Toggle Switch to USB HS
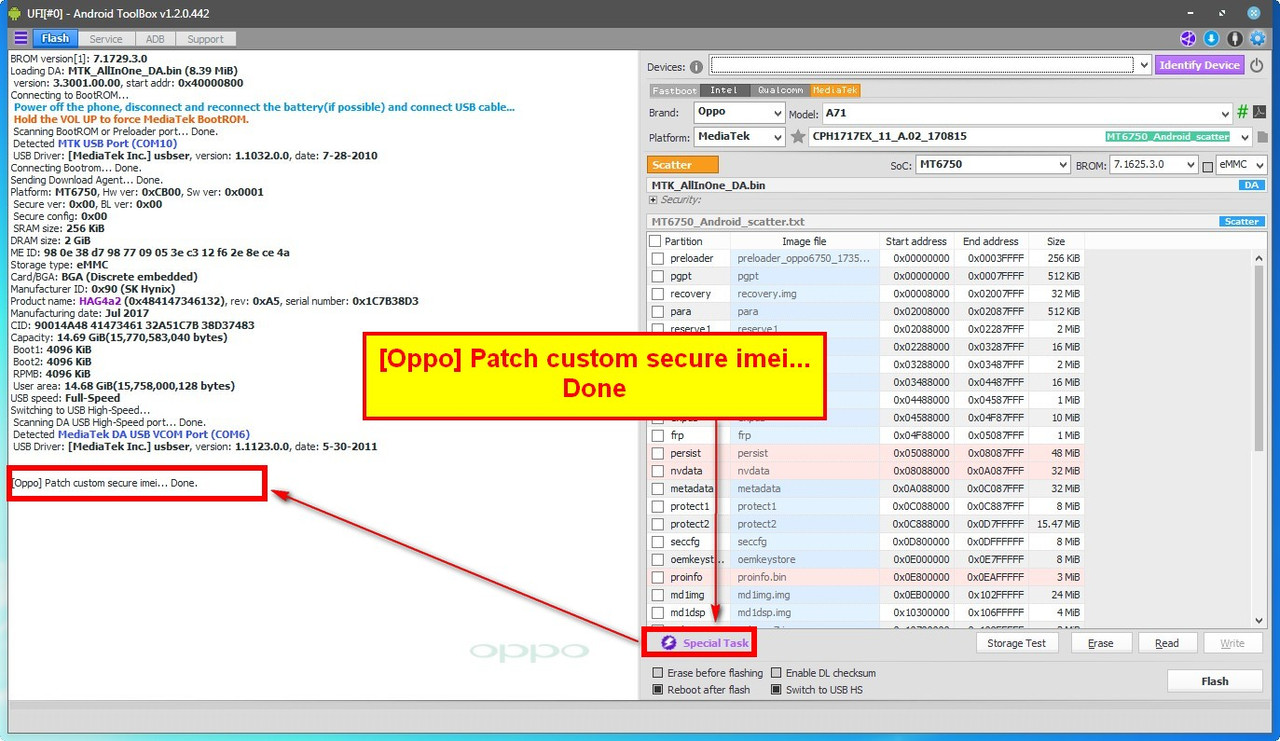1280x741 pixels. (x=777, y=690)
